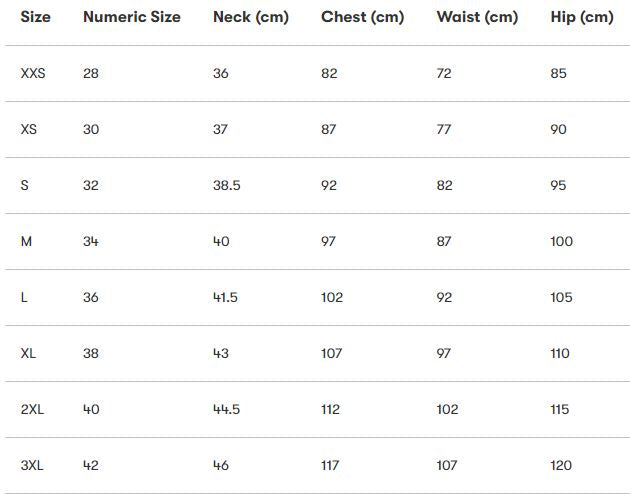Select the XXS size row label
This screenshot has width=636, height=494.
33,73
